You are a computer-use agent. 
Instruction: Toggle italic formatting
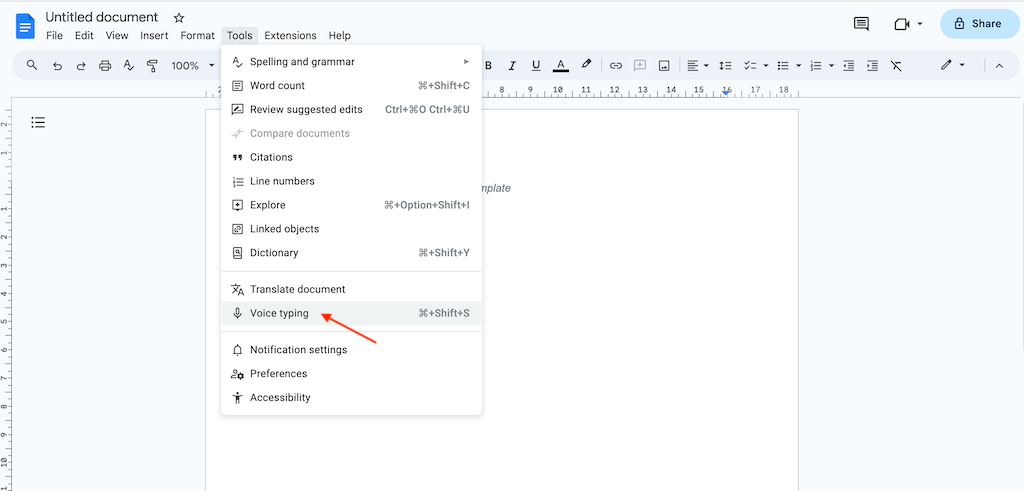coord(512,65)
